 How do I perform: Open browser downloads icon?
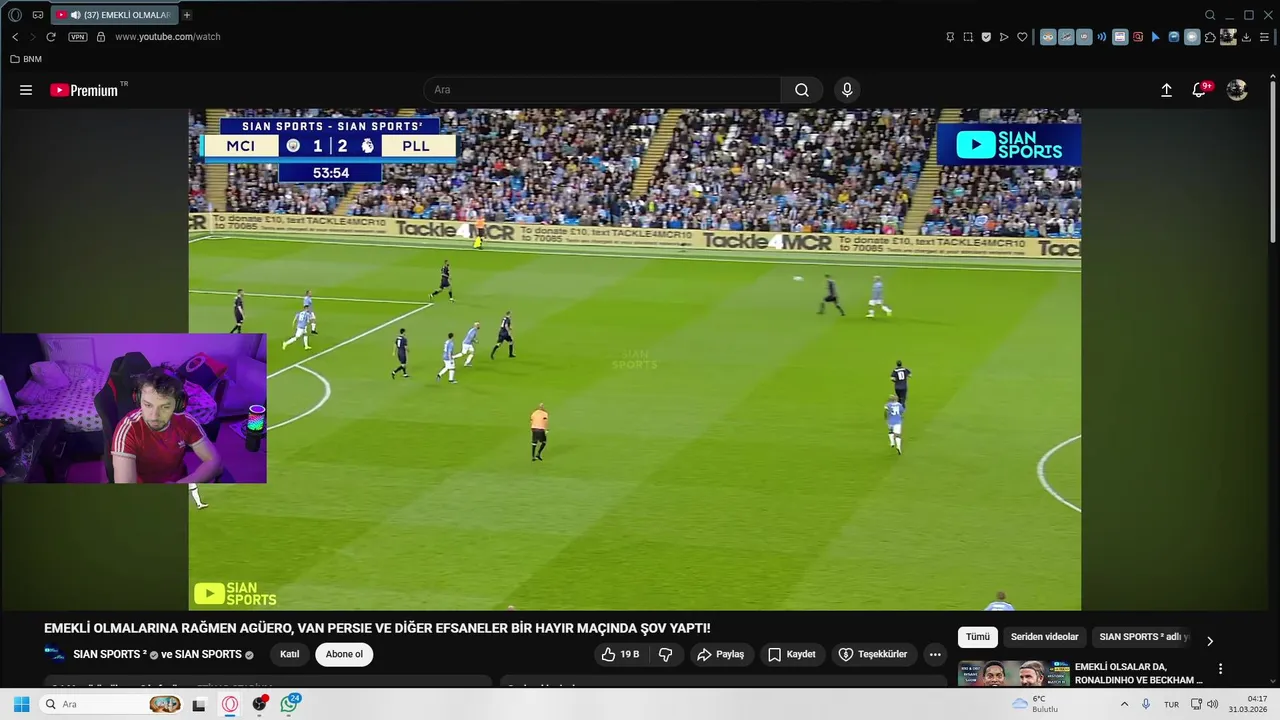tap(1246, 37)
